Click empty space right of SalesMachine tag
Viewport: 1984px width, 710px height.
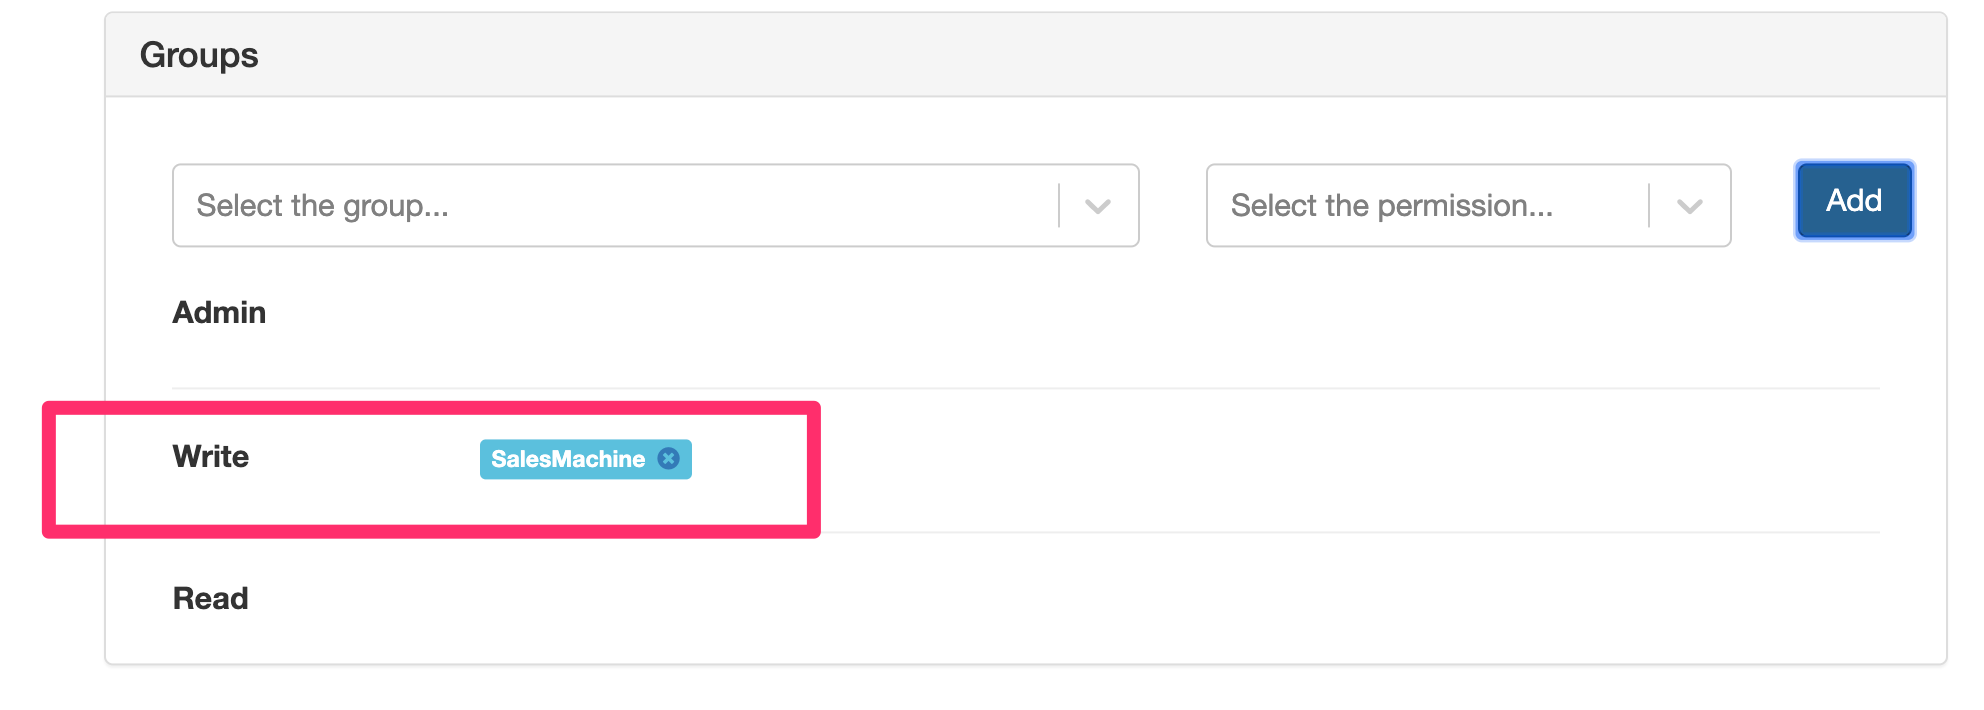coord(1200,460)
